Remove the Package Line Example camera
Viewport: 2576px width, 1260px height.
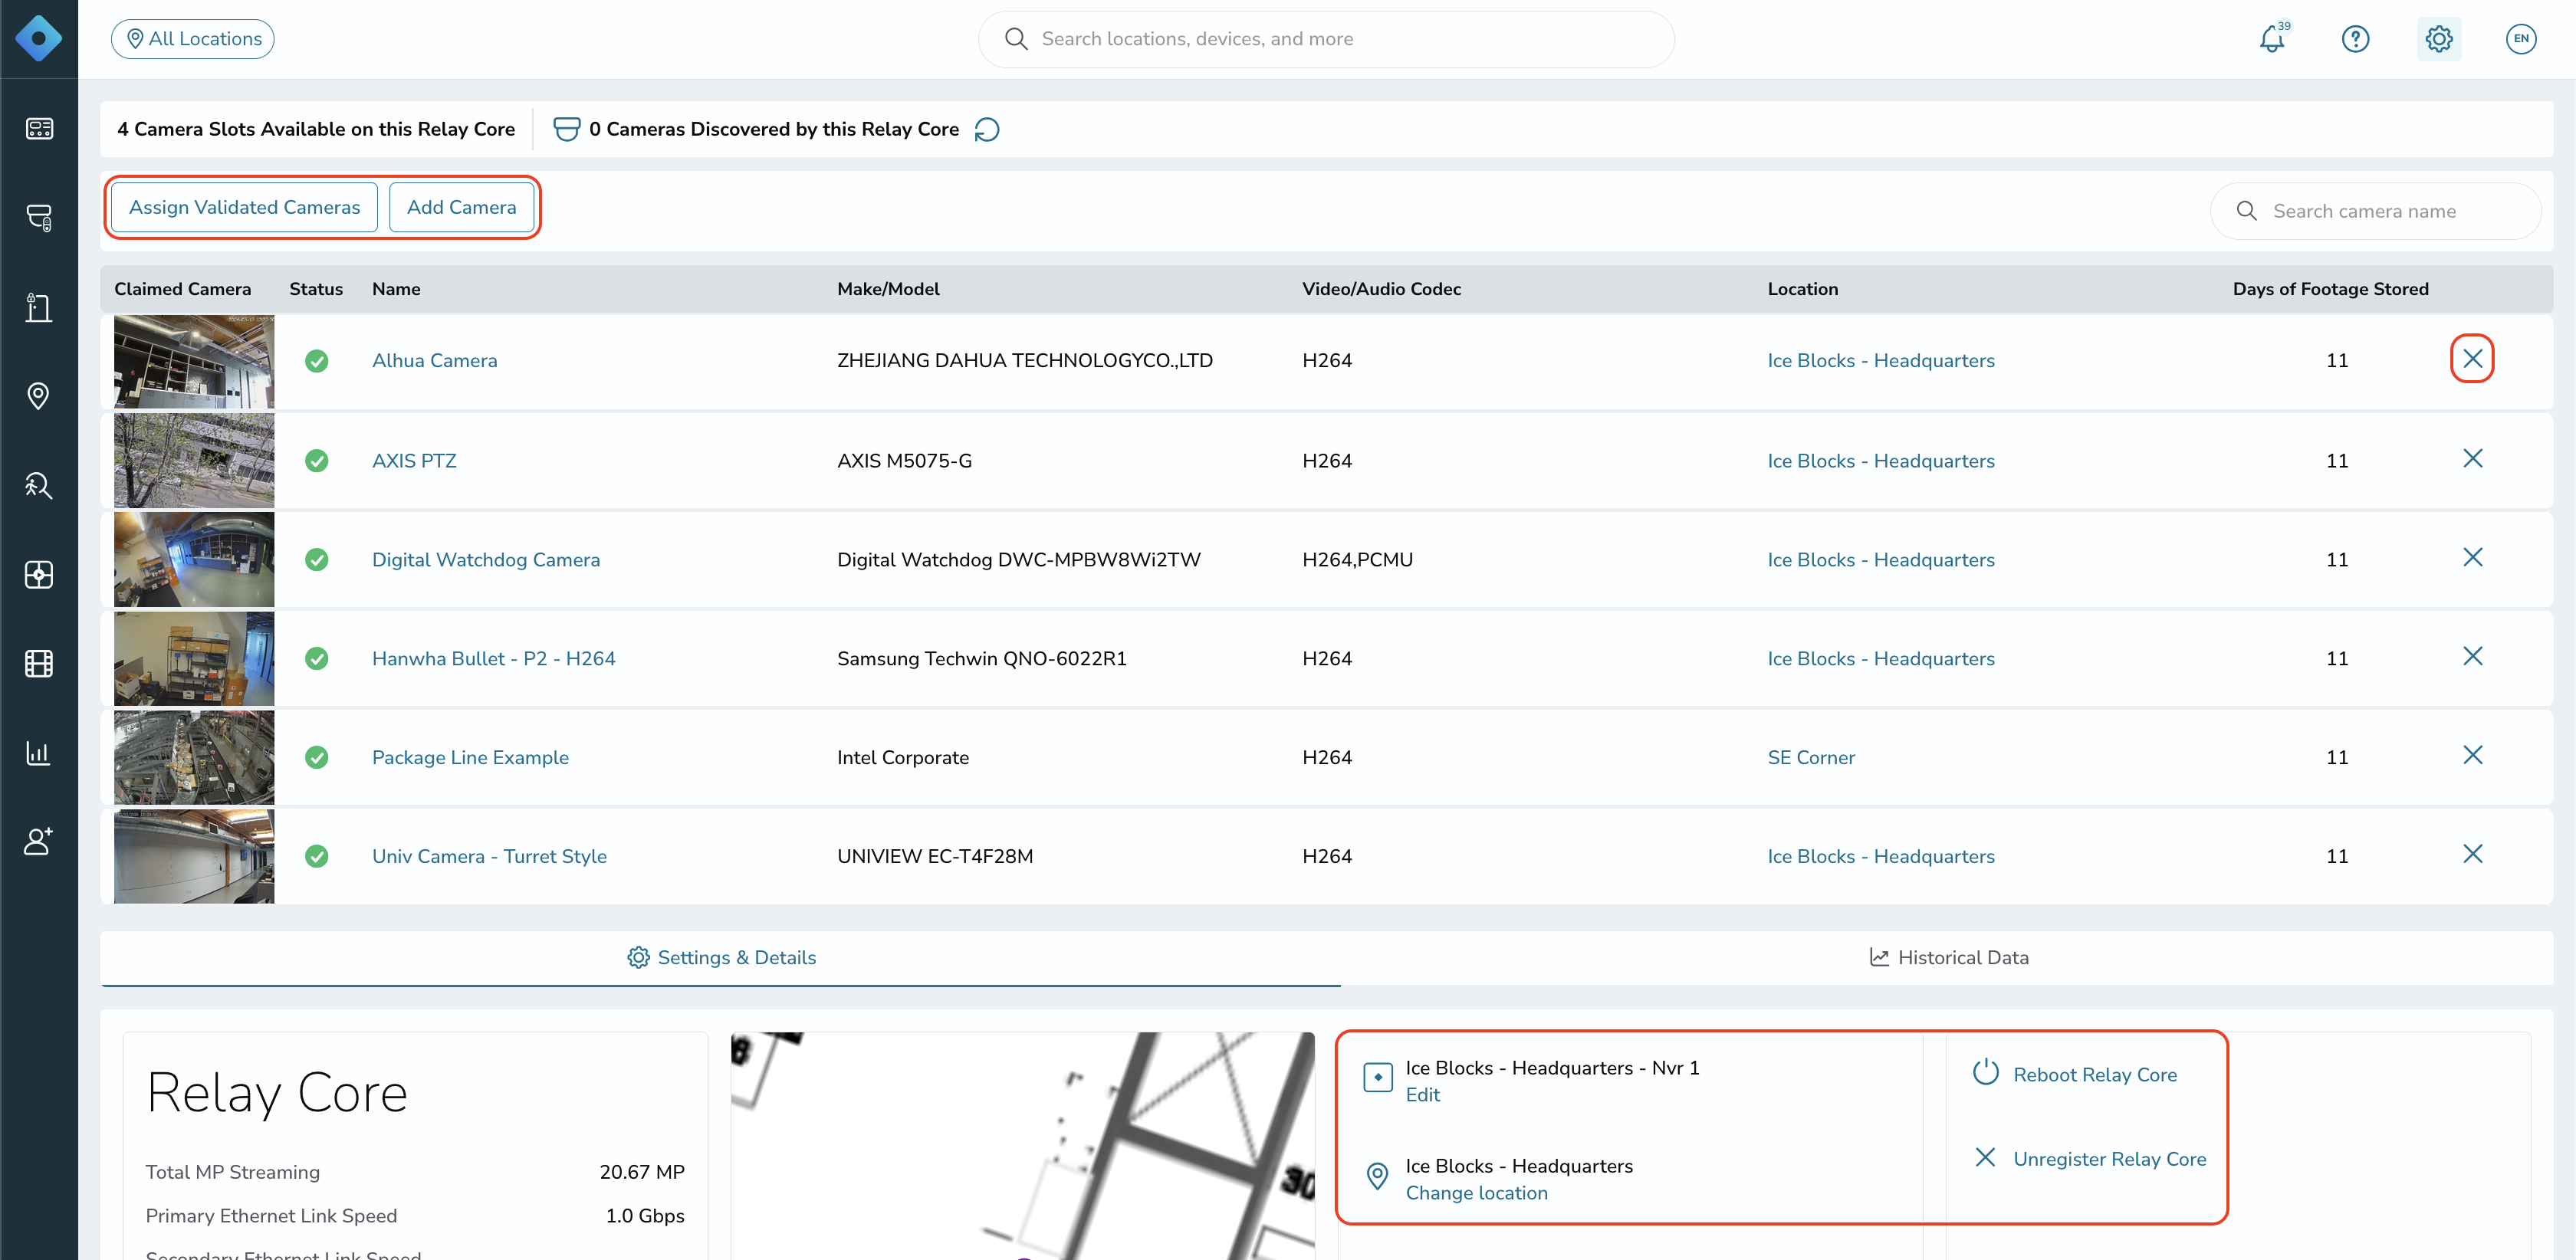point(2472,755)
